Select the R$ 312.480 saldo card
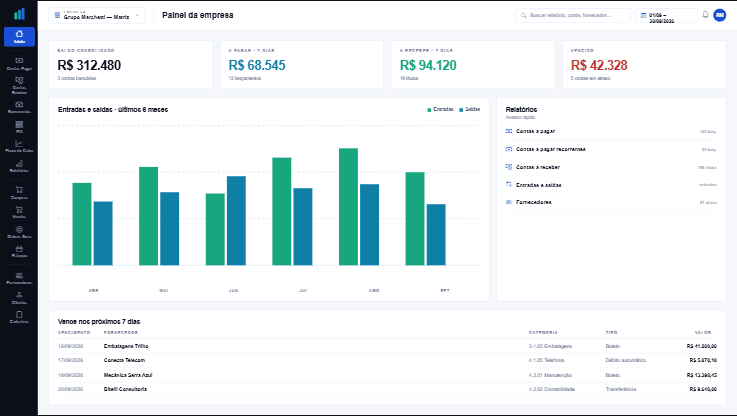 131,64
